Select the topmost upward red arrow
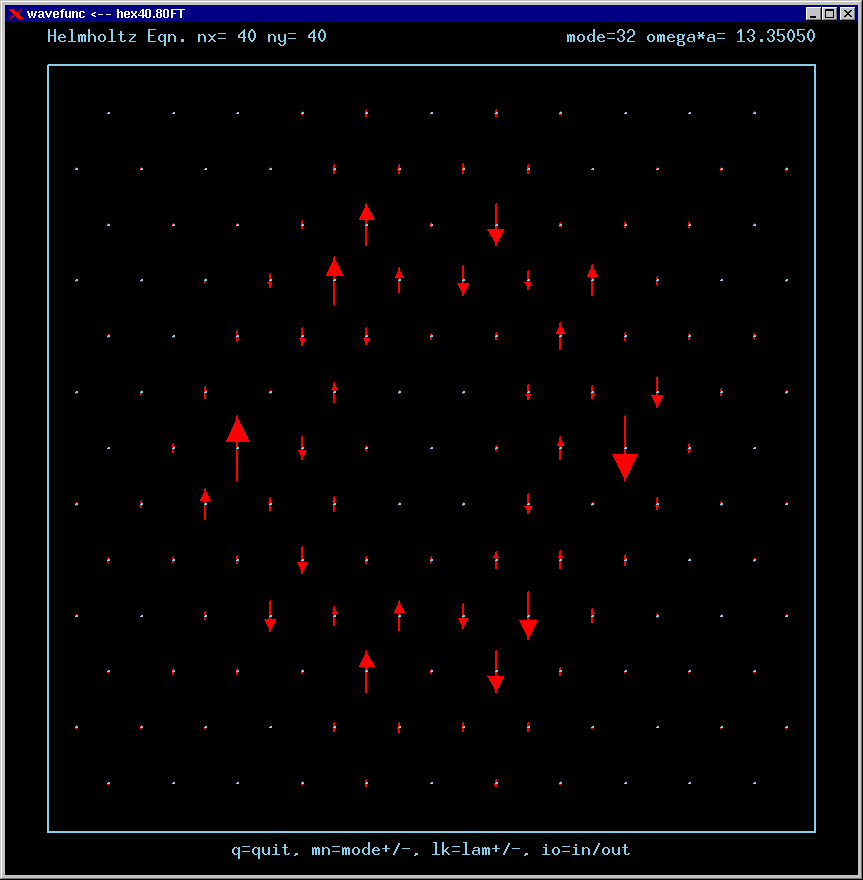This screenshot has height=880, width=863. coord(367,224)
